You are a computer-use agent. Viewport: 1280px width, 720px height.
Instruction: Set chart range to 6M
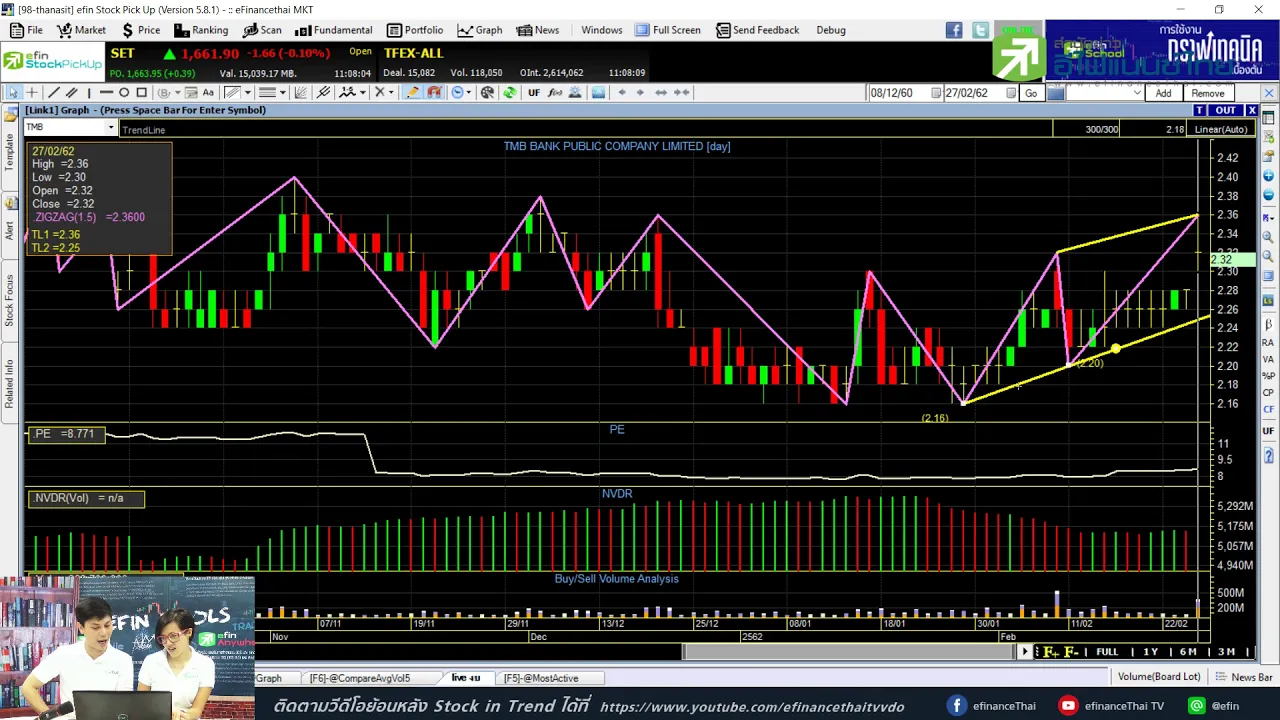(x=1188, y=652)
